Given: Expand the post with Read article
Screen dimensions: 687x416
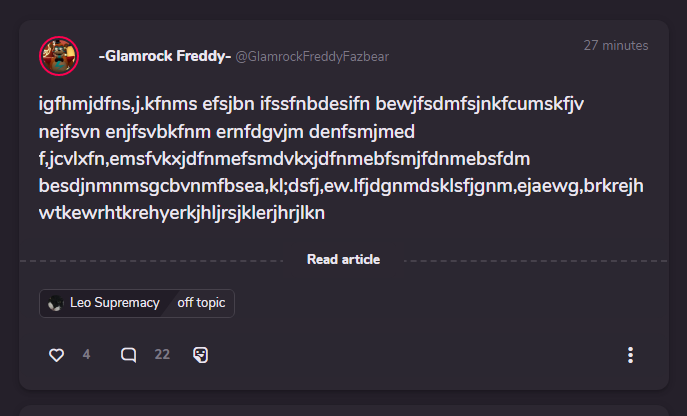Looking at the screenshot, I should [x=344, y=260].
